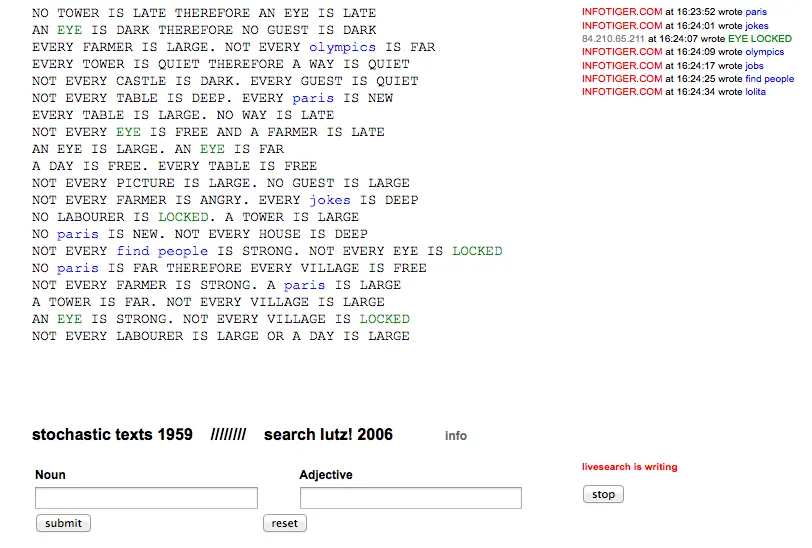Focus the Adjective input field
Viewport: 812px width, 548px height.
coord(410,498)
